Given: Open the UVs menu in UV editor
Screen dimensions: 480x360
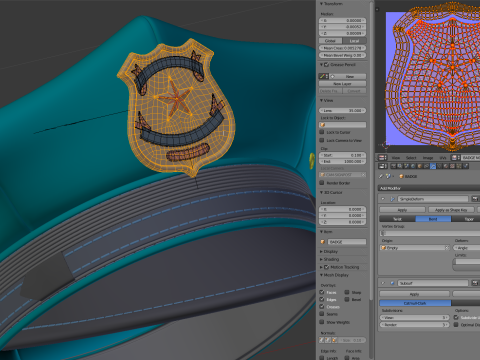Looking at the screenshot, I should click(443, 158).
